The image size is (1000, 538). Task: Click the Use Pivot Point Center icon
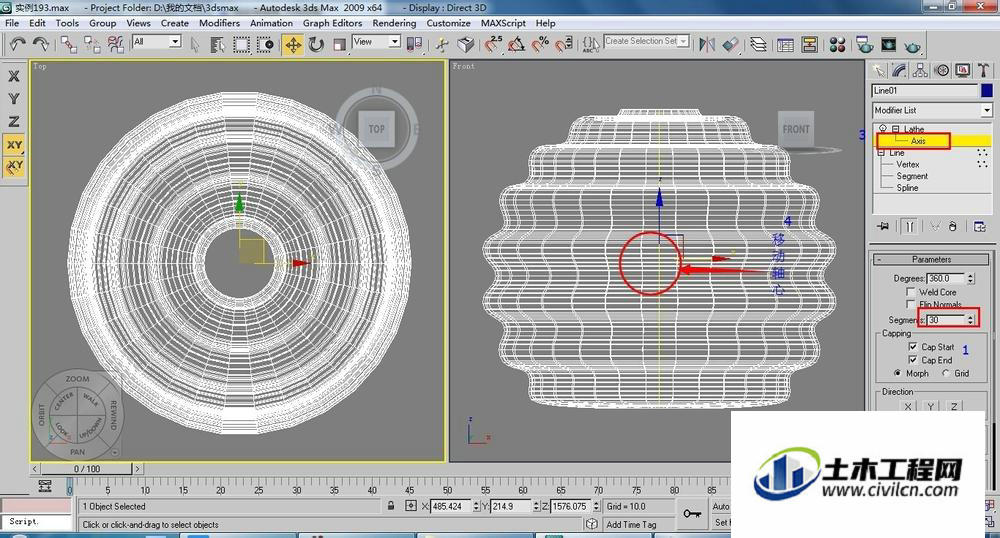[415, 44]
